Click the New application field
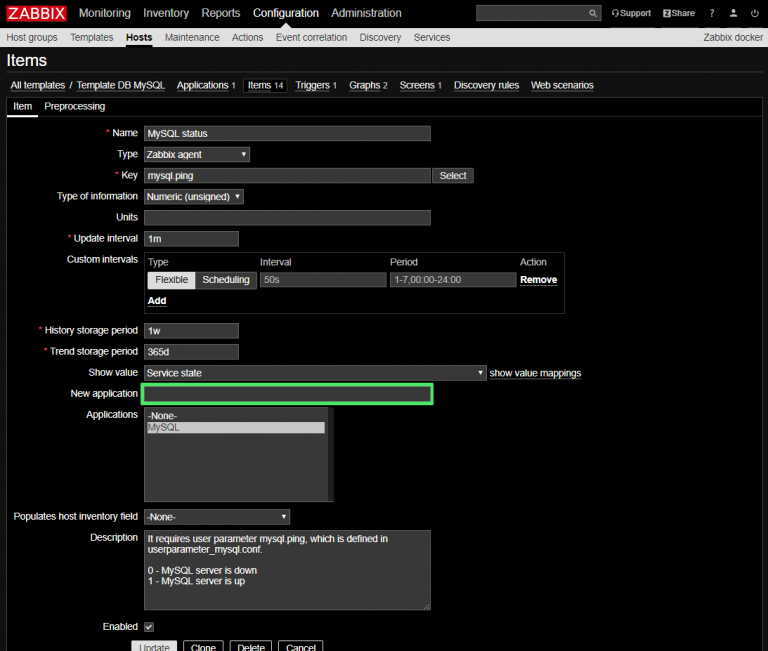This screenshot has width=768, height=651. [x=288, y=394]
